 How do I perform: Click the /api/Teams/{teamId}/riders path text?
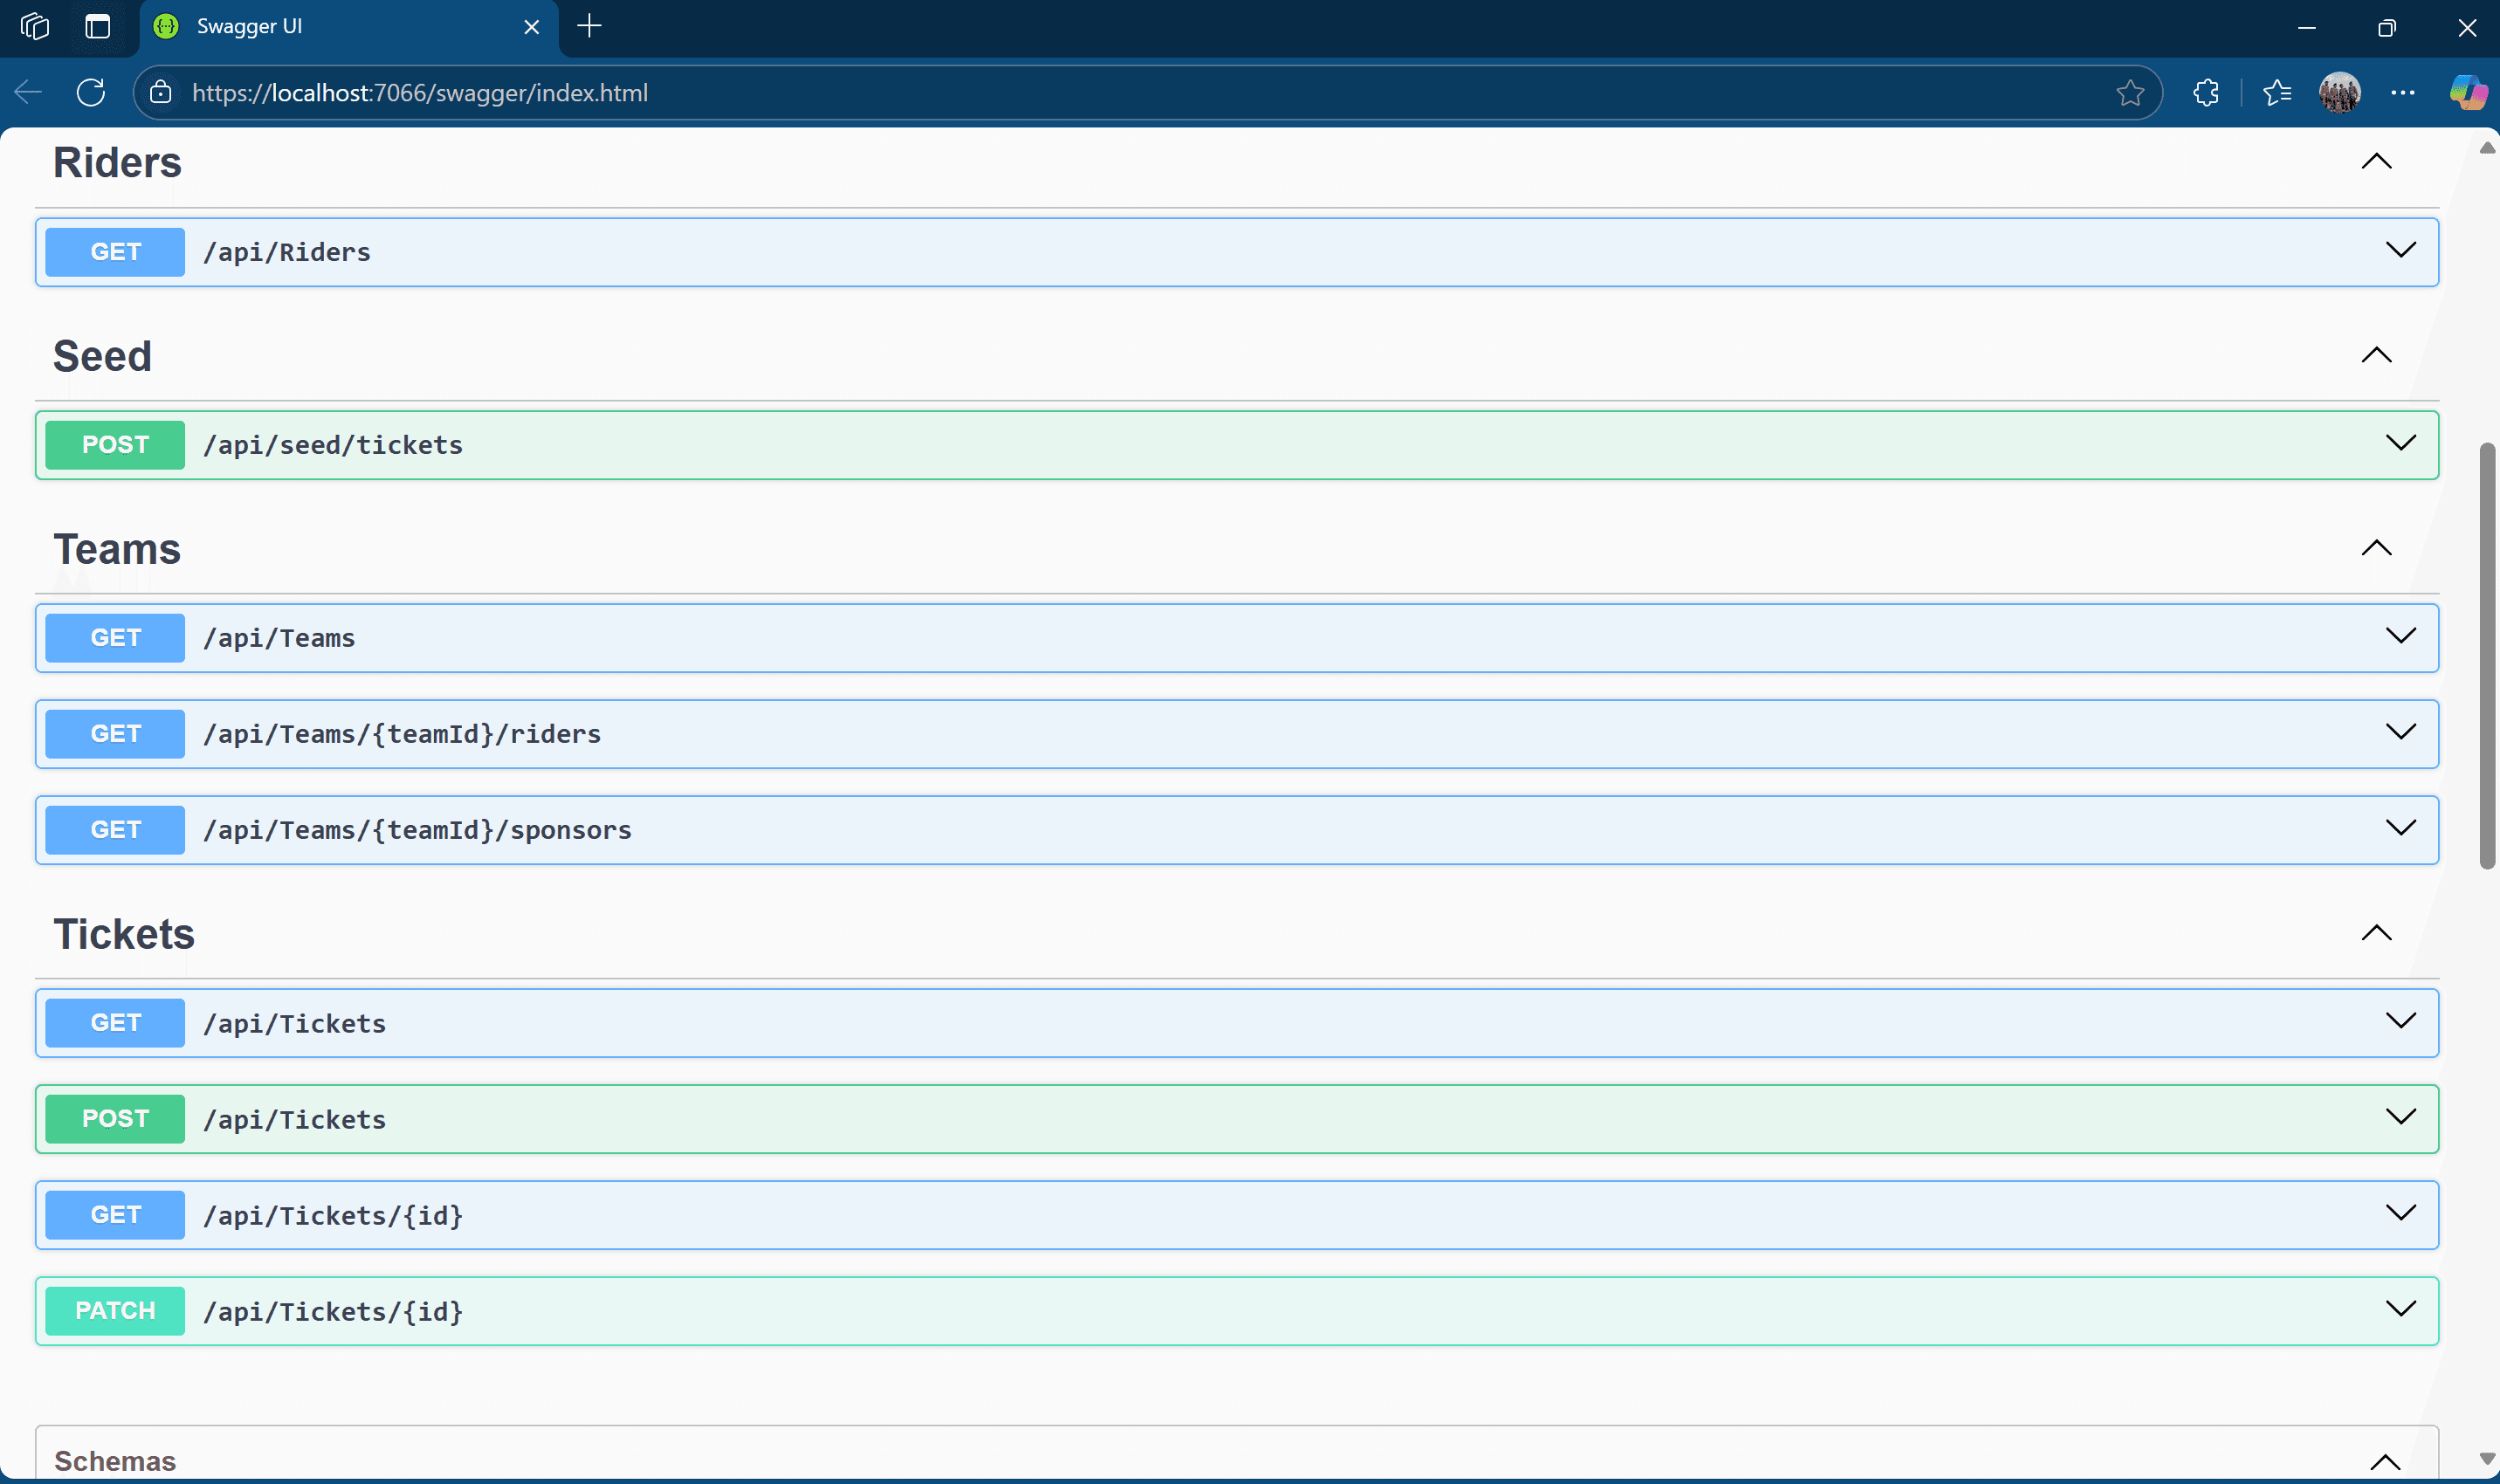tap(402, 734)
